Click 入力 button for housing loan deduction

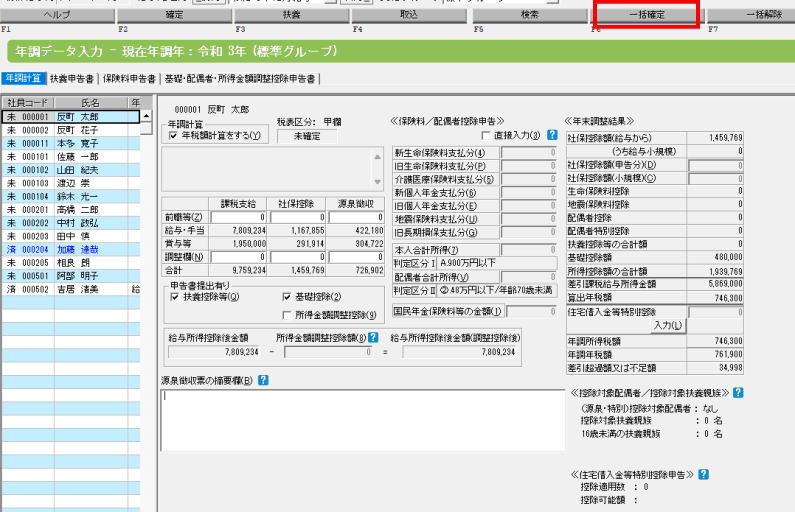click(666, 326)
